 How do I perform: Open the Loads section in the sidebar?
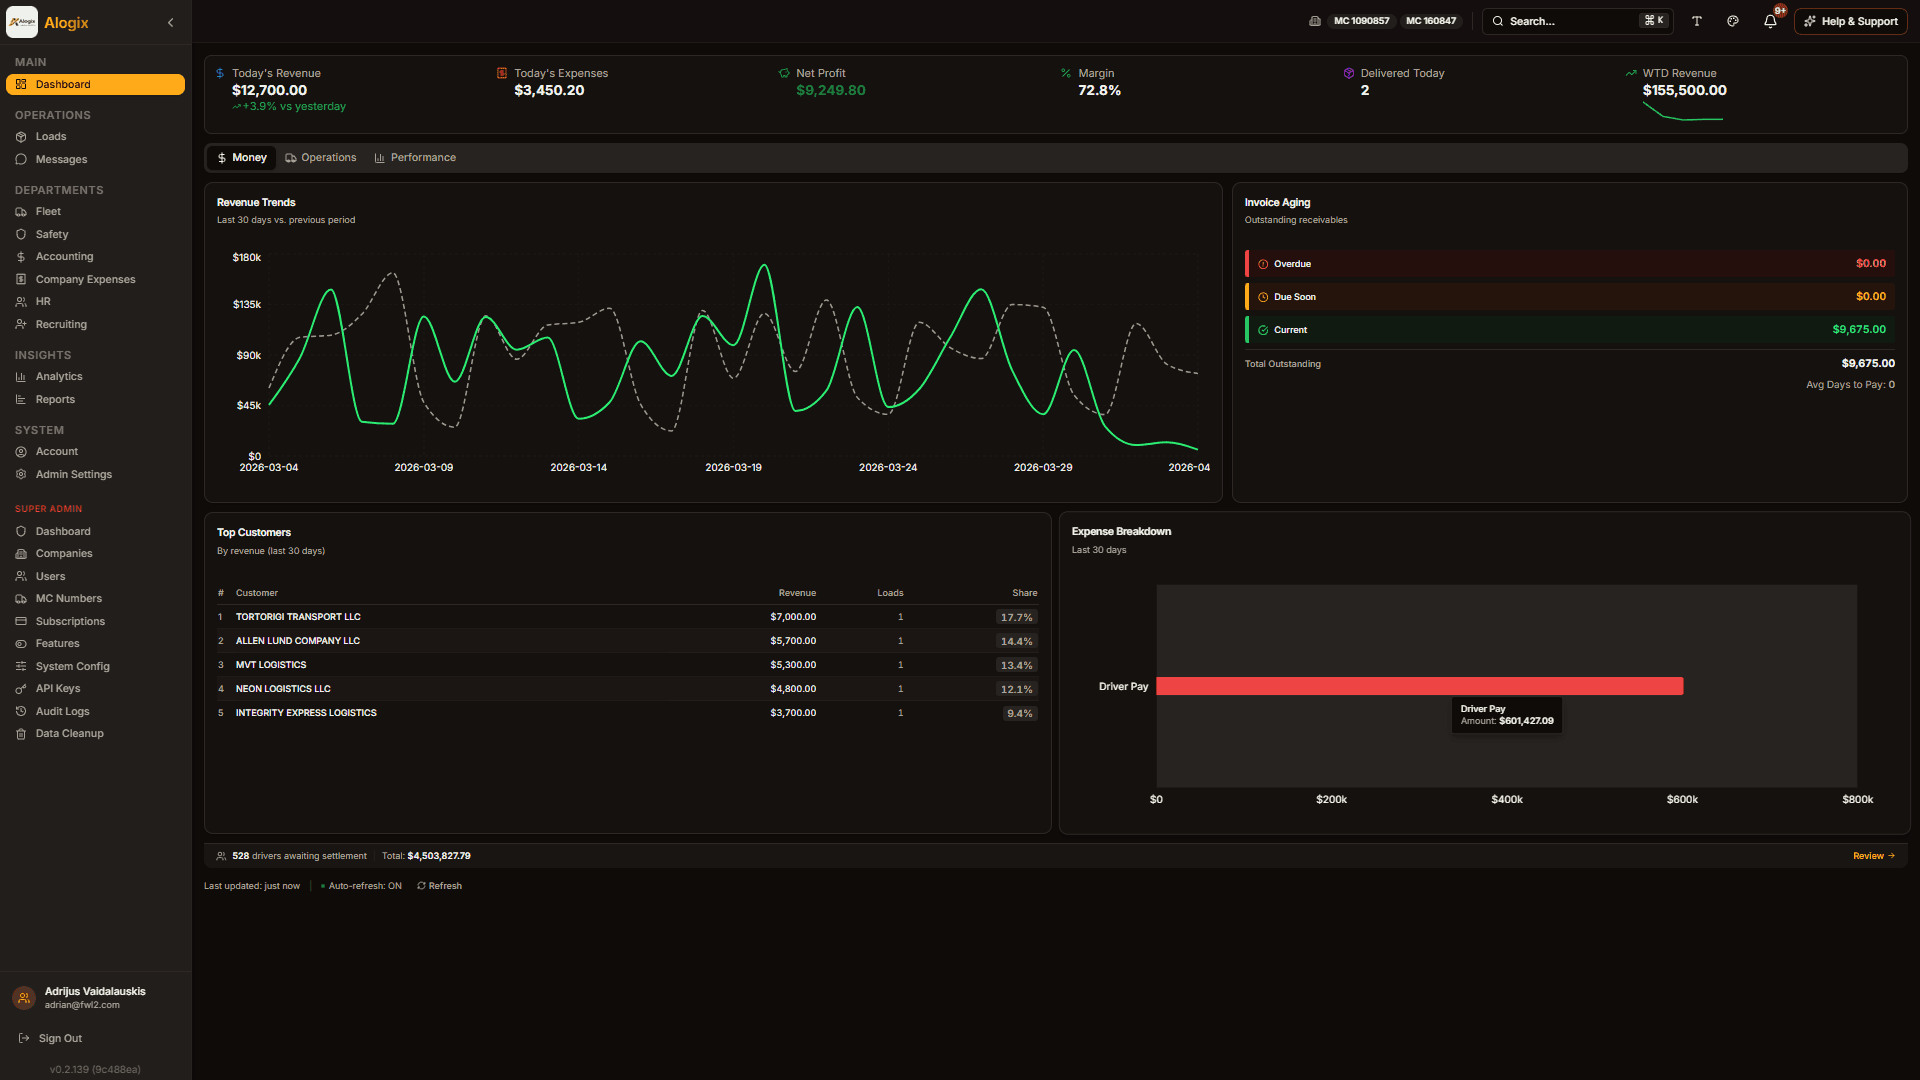pyautogui.click(x=51, y=136)
